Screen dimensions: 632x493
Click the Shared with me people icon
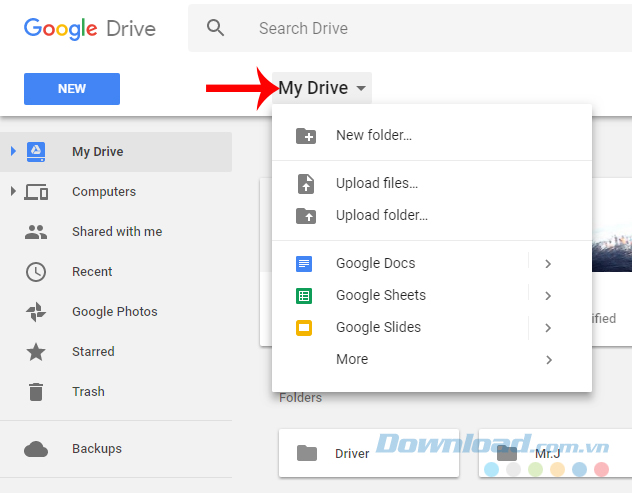[x=36, y=232]
